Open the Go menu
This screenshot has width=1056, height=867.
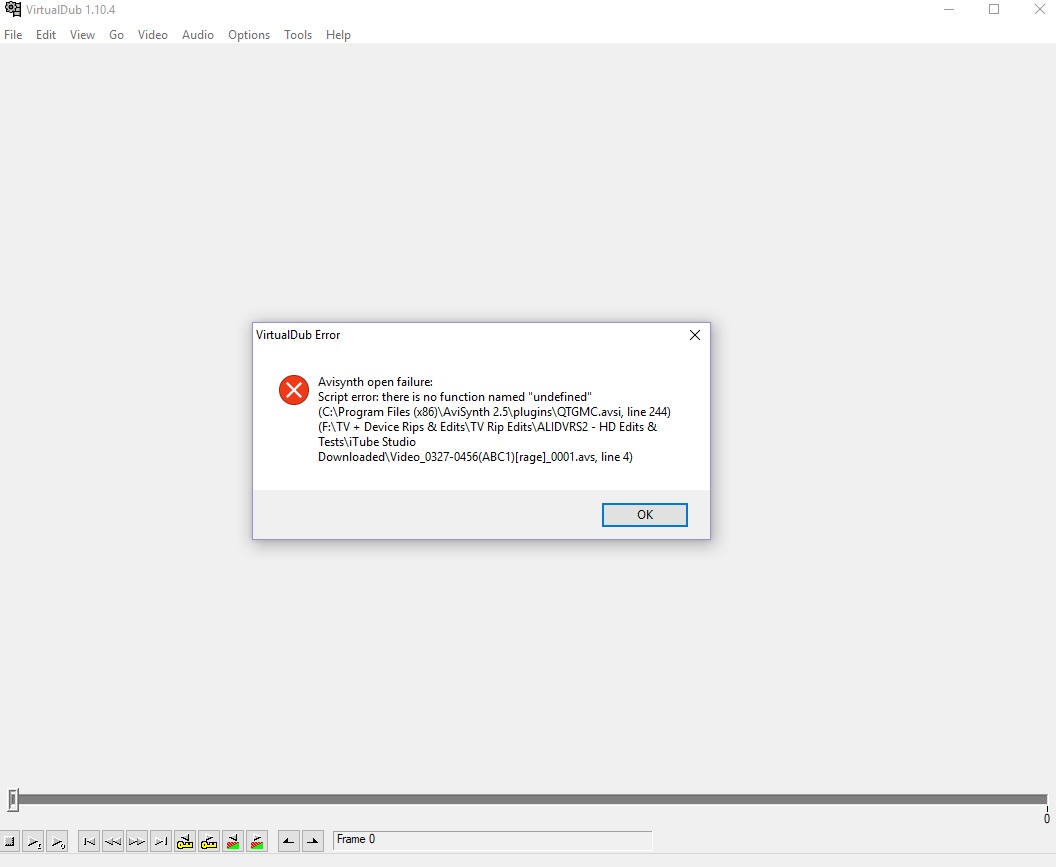117,35
